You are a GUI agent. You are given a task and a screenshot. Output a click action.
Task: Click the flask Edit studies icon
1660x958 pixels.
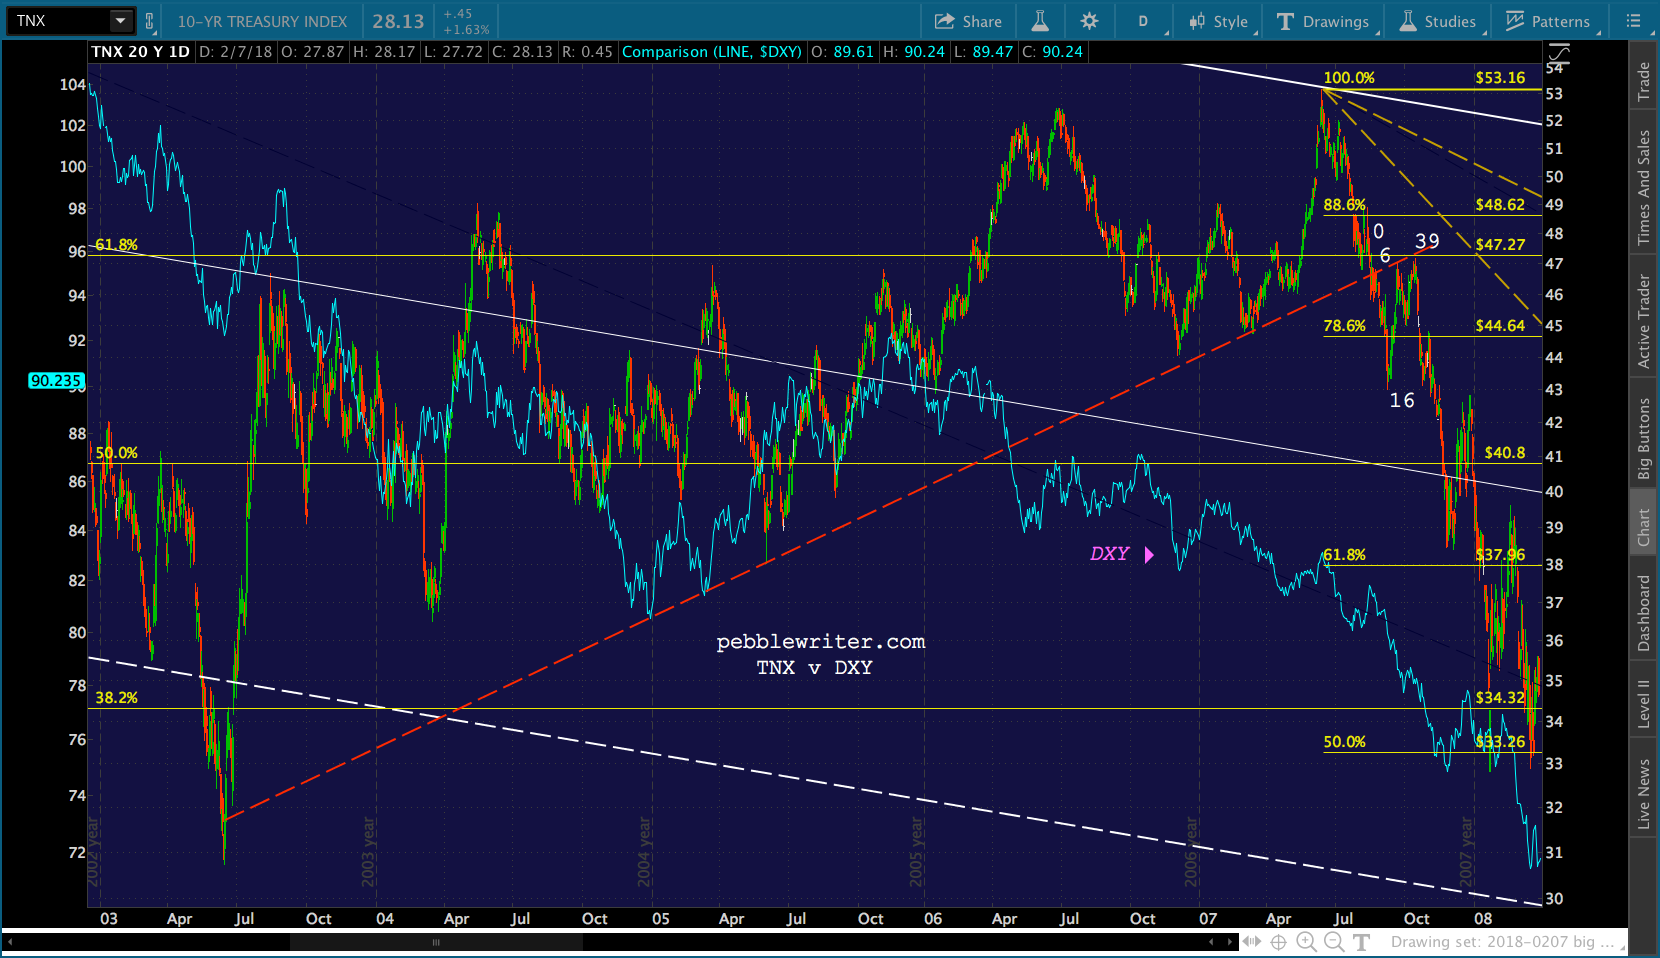coord(1040,21)
